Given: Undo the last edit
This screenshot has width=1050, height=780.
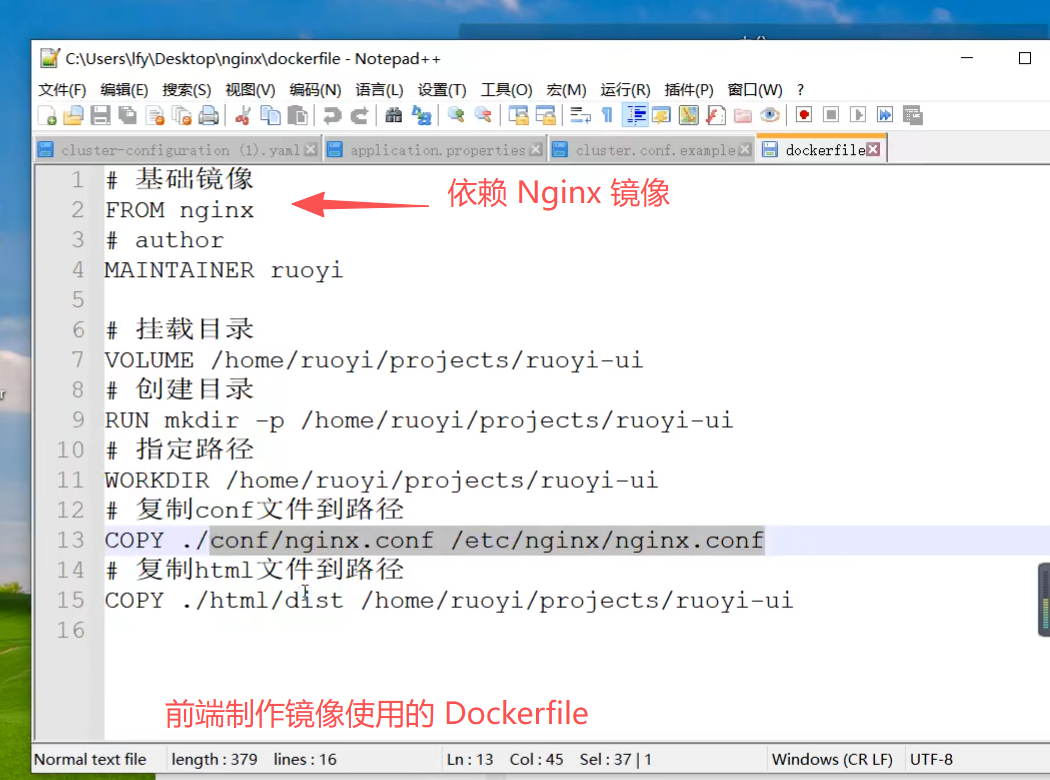Looking at the screenshot, I should click(331, 116).
